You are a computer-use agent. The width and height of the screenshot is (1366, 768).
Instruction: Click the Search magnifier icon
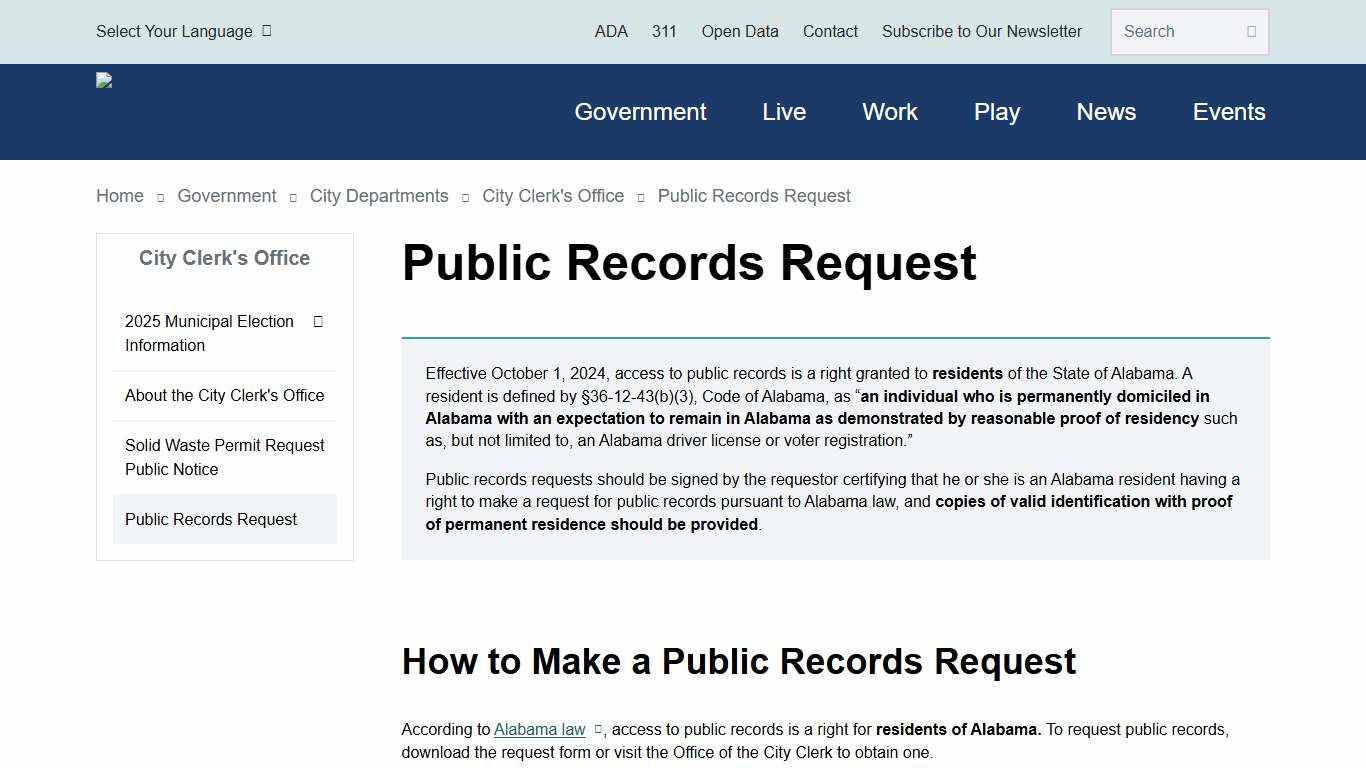click(1252, 31)
